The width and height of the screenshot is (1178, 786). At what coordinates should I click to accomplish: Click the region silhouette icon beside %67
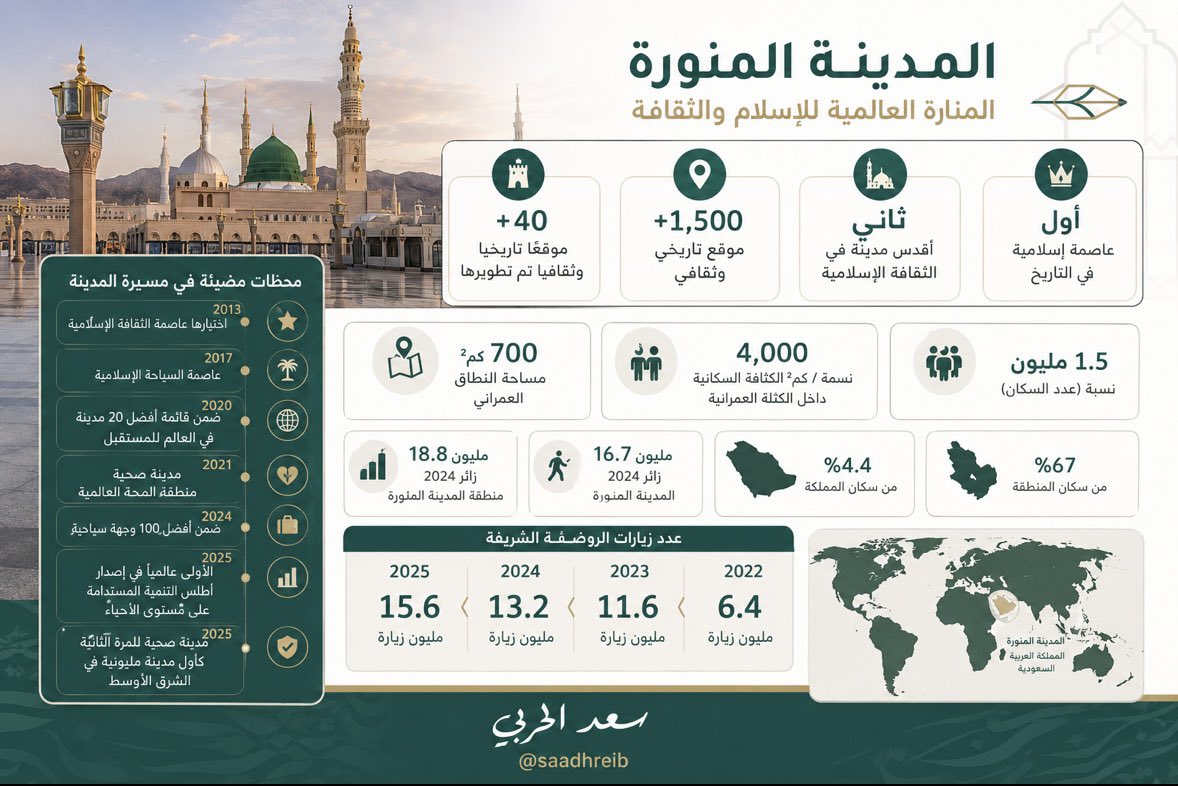971,471
